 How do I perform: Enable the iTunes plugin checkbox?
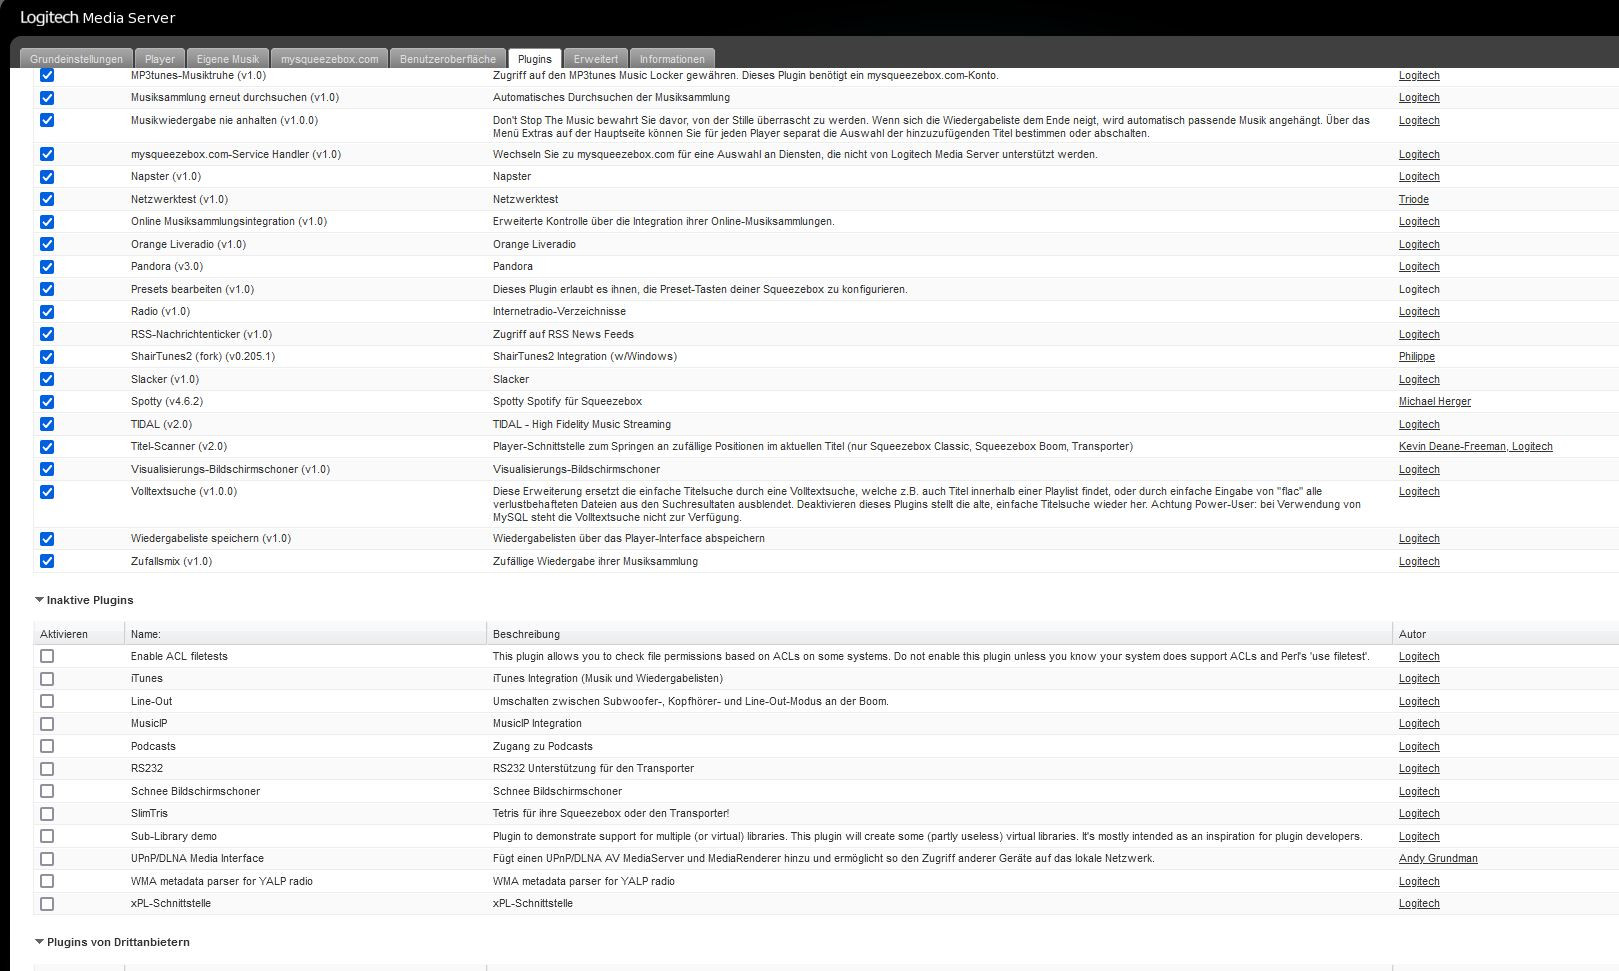47,679
